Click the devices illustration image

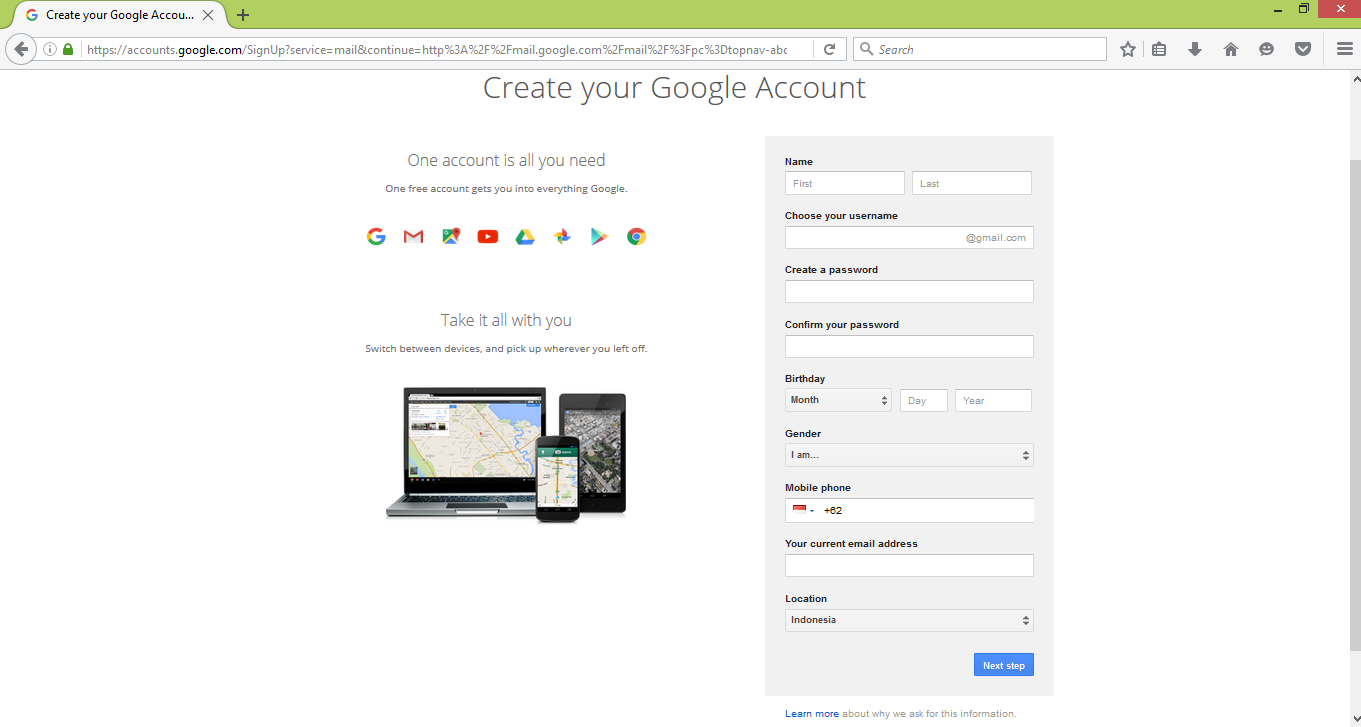tap(506, 453)
